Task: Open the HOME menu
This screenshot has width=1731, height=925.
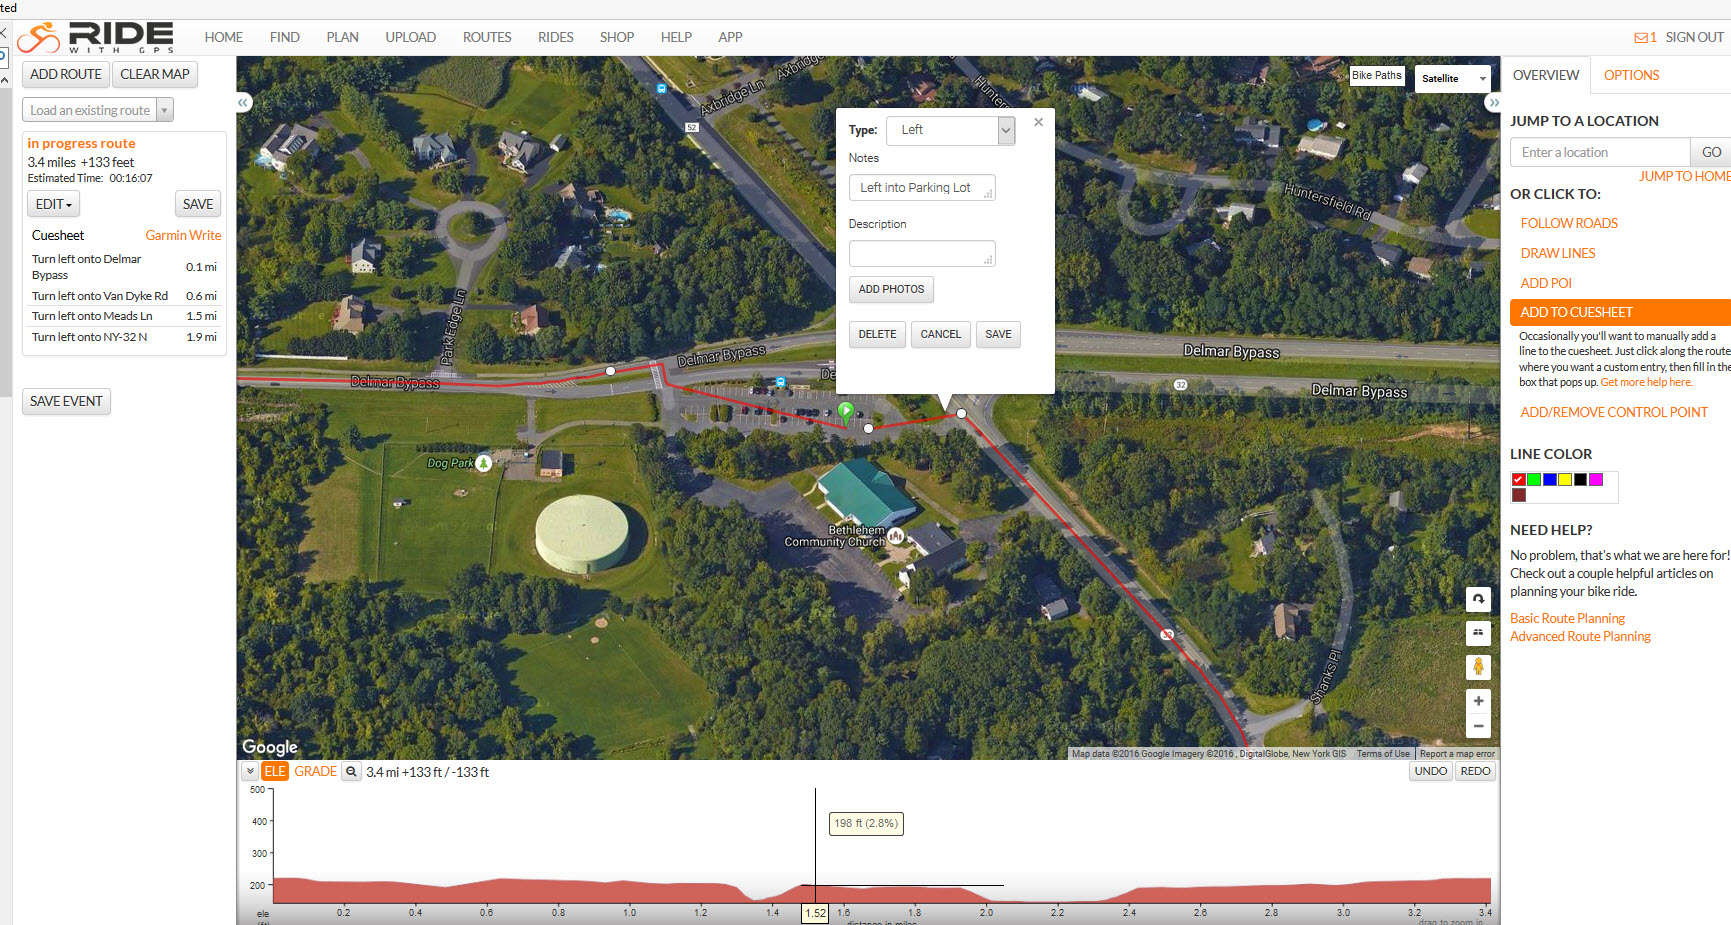Action: tap(224, 37)
